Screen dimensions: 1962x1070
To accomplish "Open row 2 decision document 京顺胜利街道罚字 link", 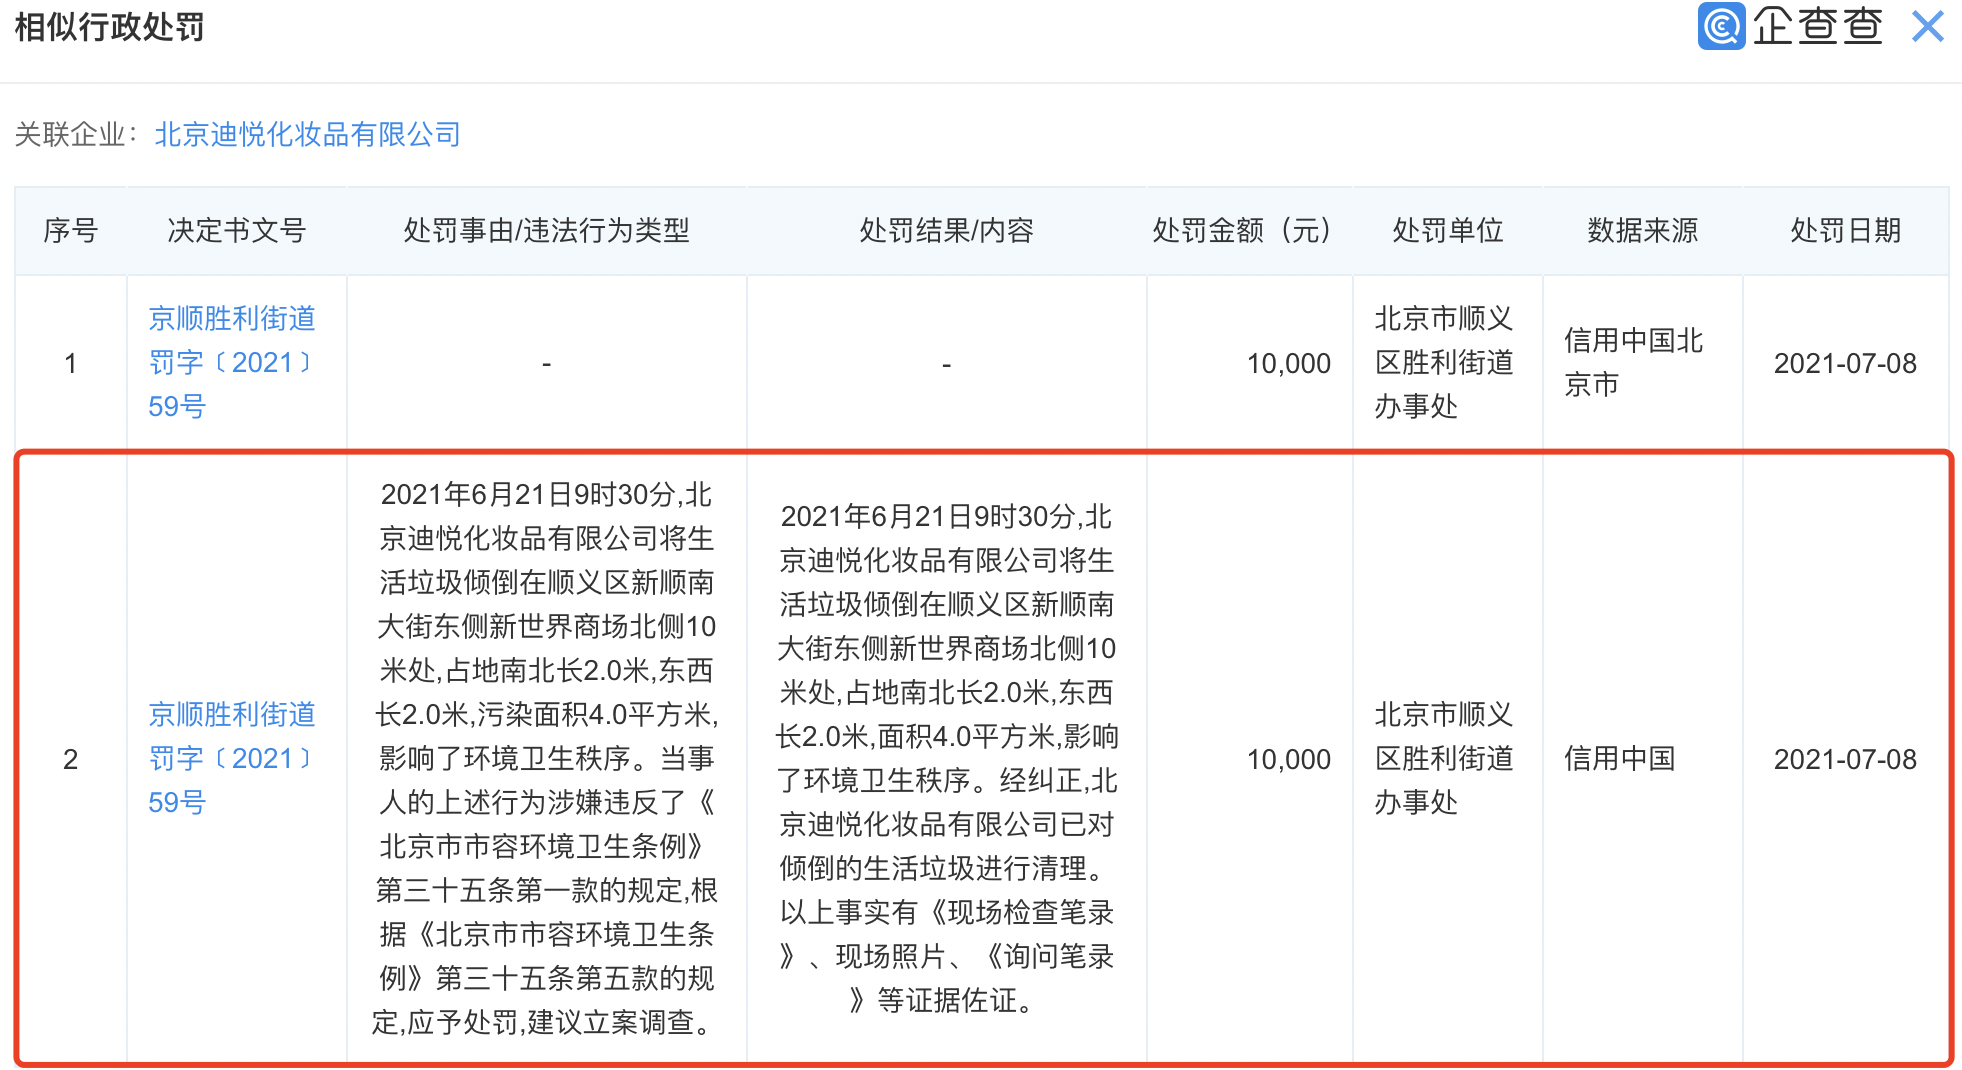I will pyautogui.click(x=232, y=758).
